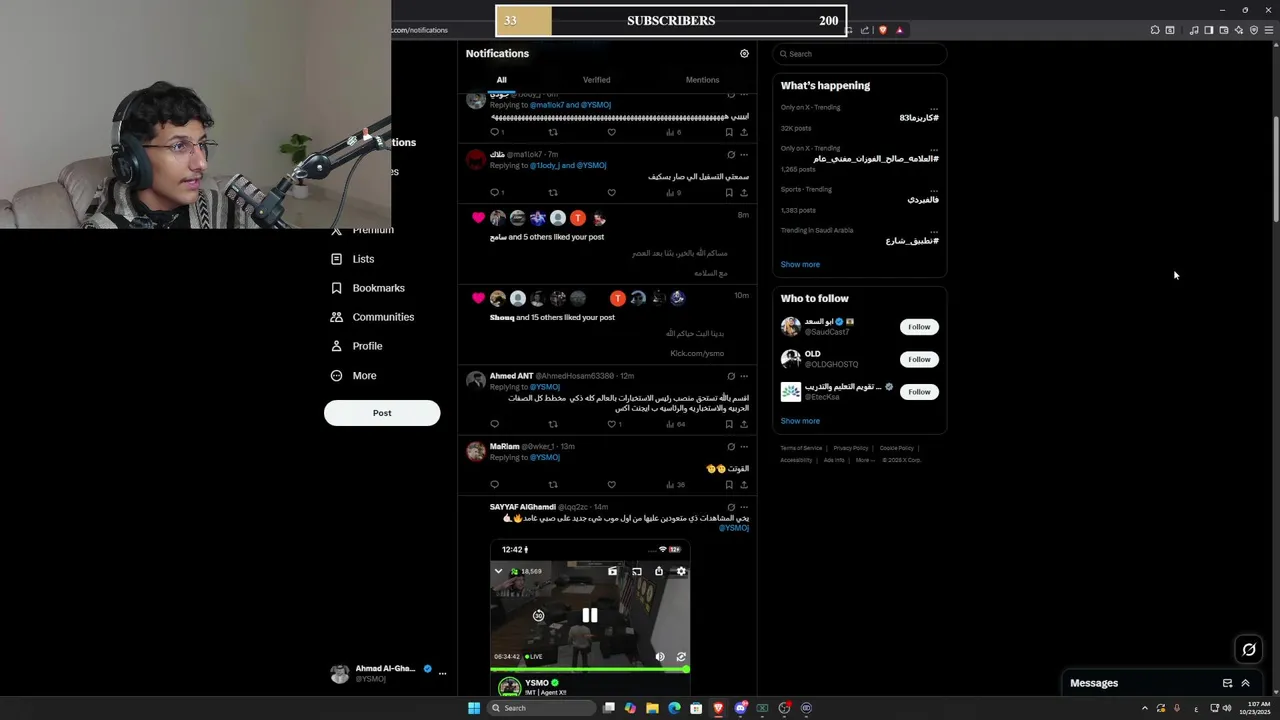Open File Explorer from the taskbar

pos(652,708)
